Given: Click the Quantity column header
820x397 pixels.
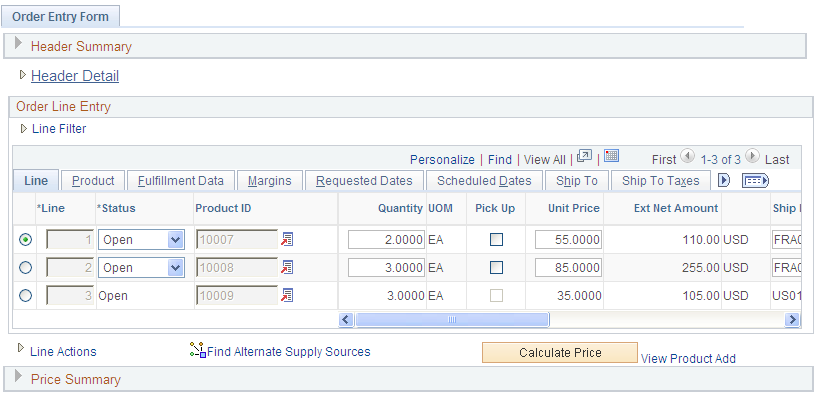Looking at the screenshot, I should pyautogui.click(x=400, y=208).
